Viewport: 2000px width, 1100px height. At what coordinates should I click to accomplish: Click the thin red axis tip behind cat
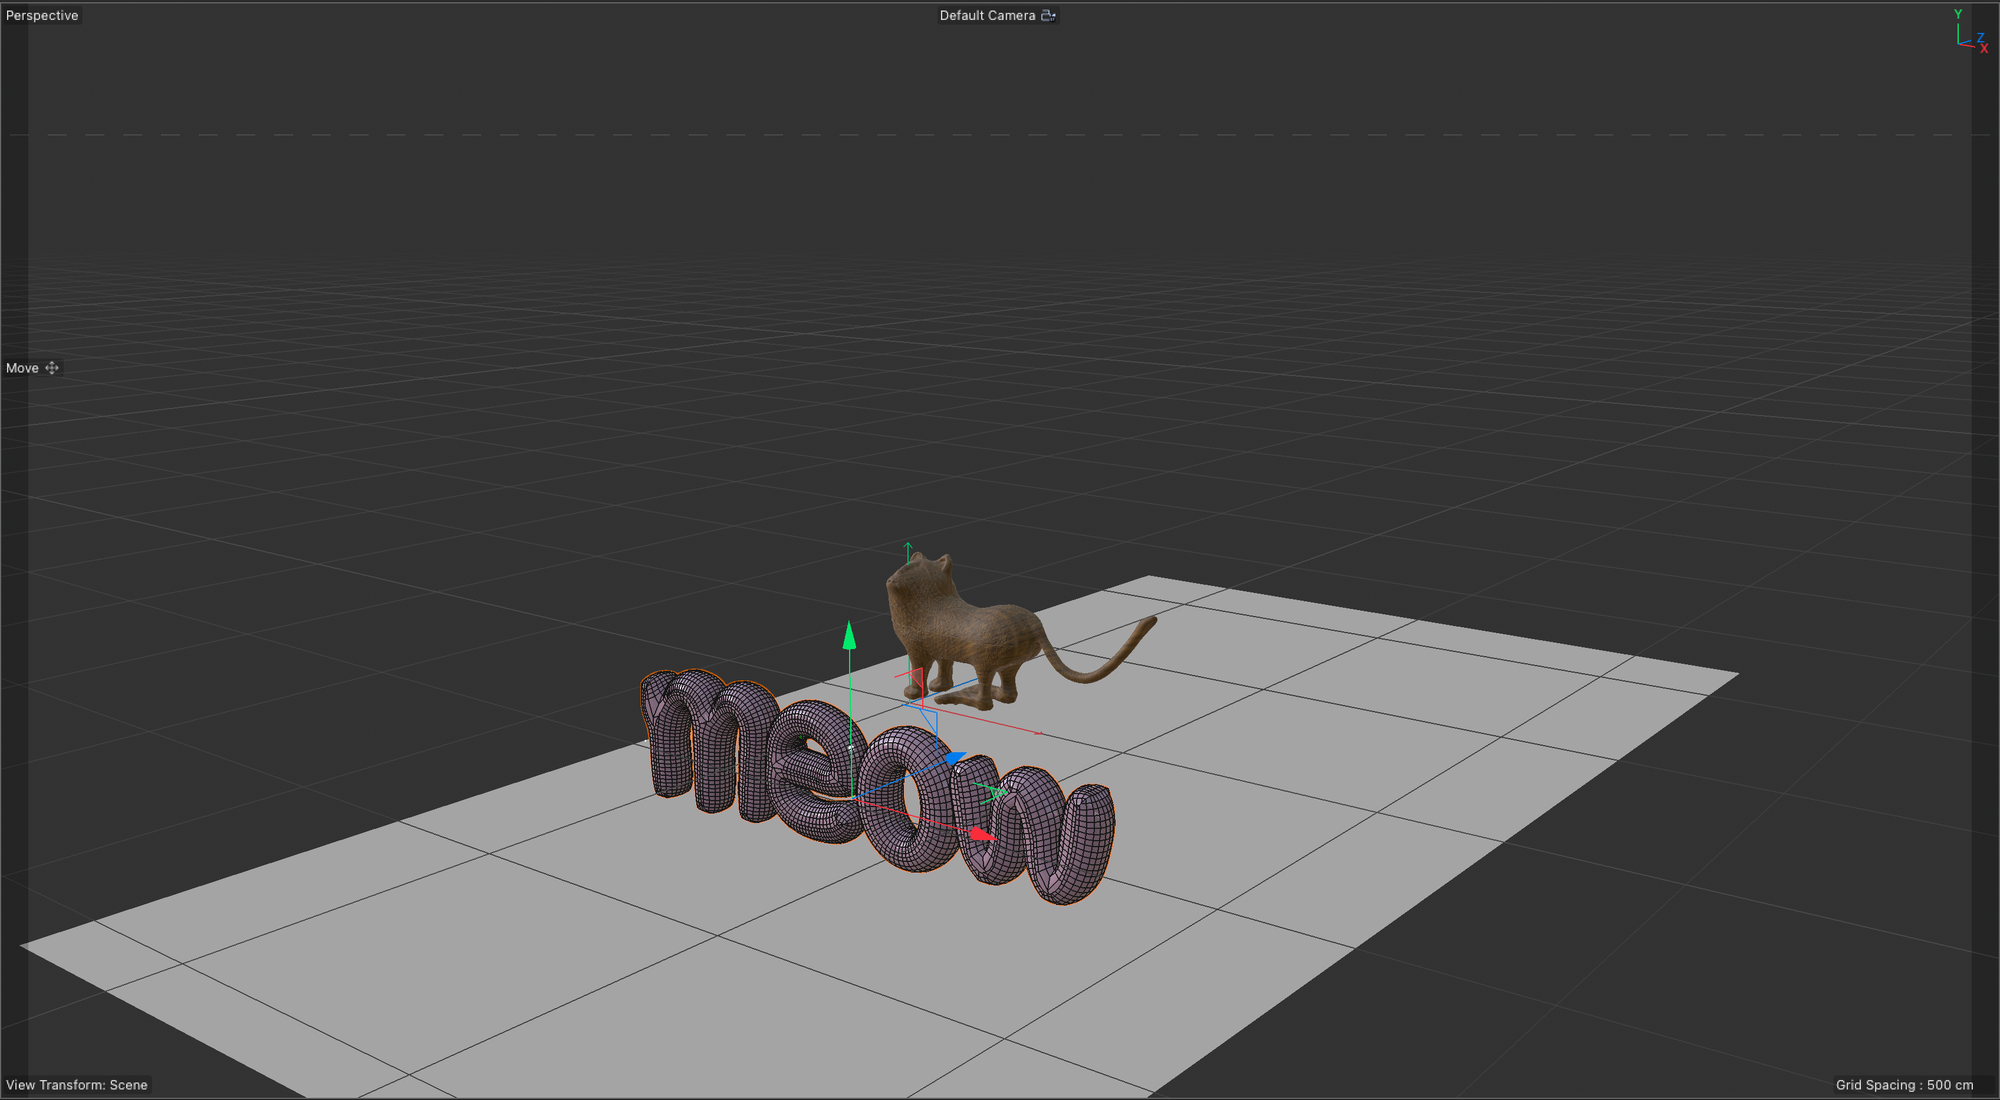pyautogui.click(x=1038, y=733)
